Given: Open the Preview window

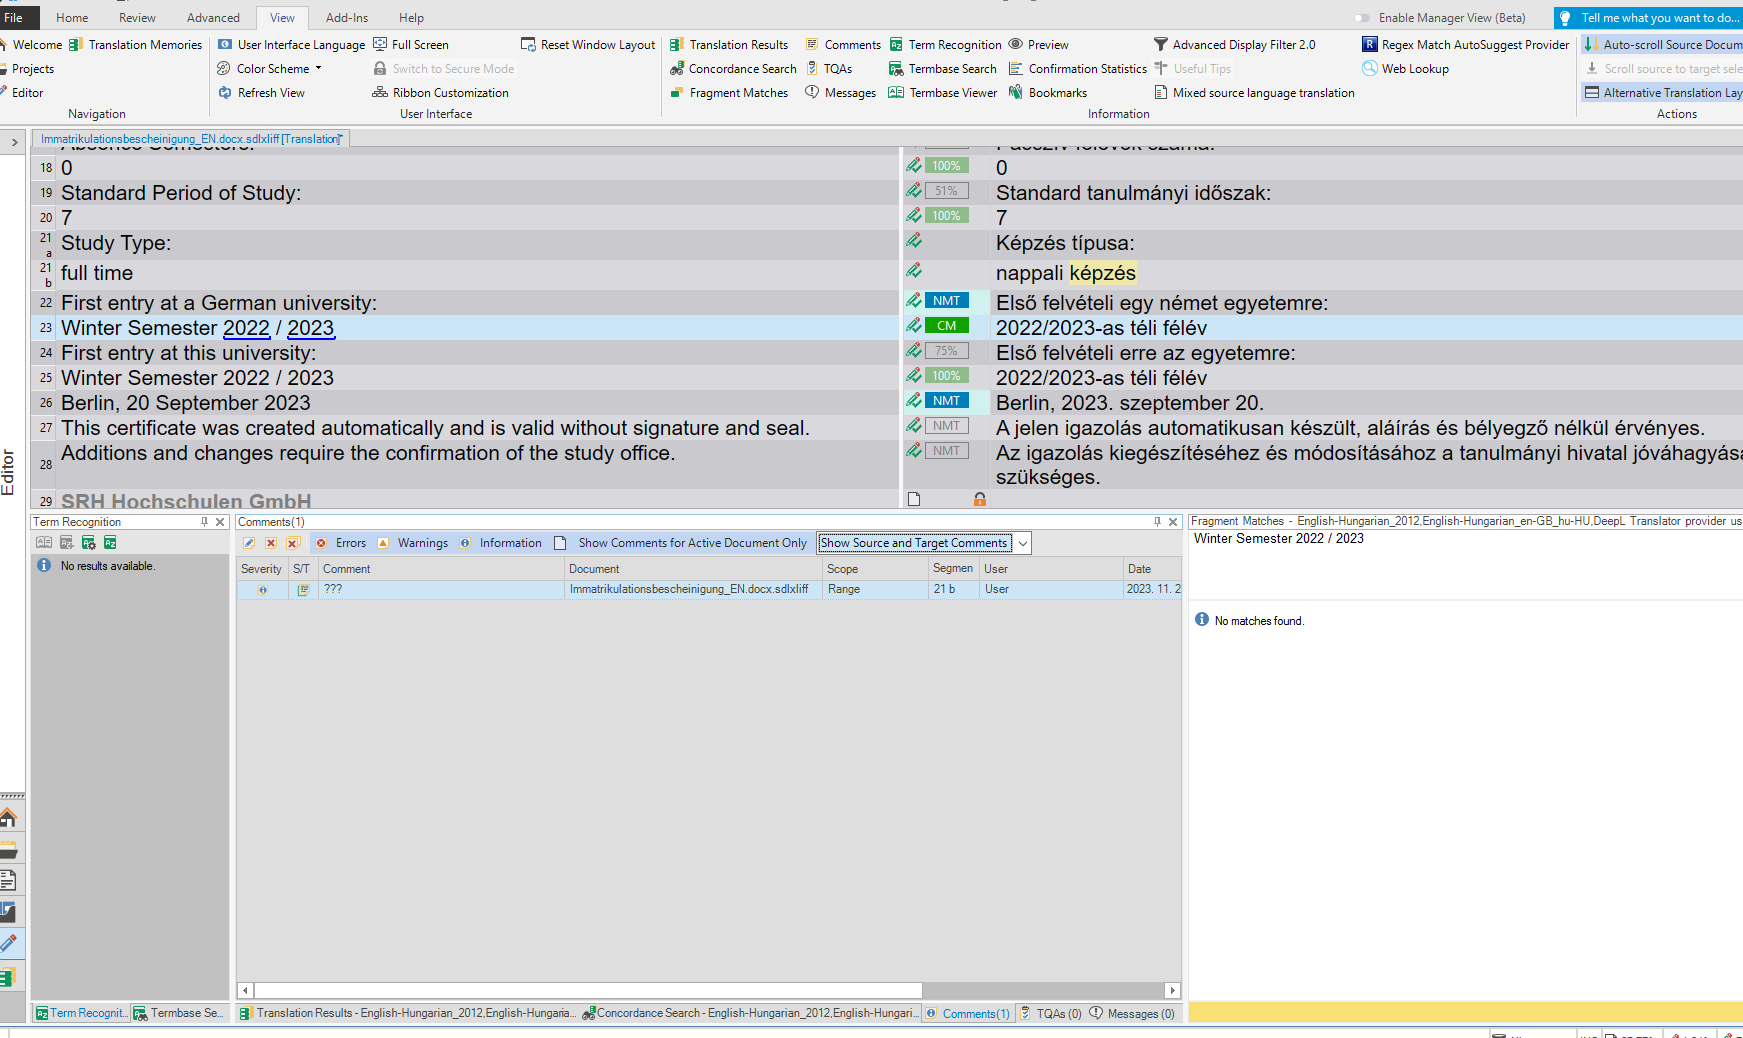Looking at the screenshot, I should 1038,45.
